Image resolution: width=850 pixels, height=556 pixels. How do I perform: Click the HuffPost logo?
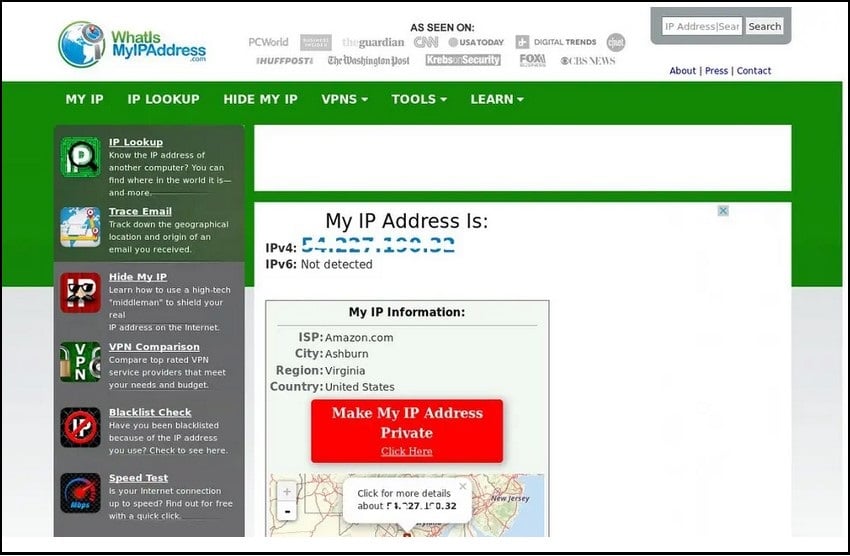coord(285,60)
